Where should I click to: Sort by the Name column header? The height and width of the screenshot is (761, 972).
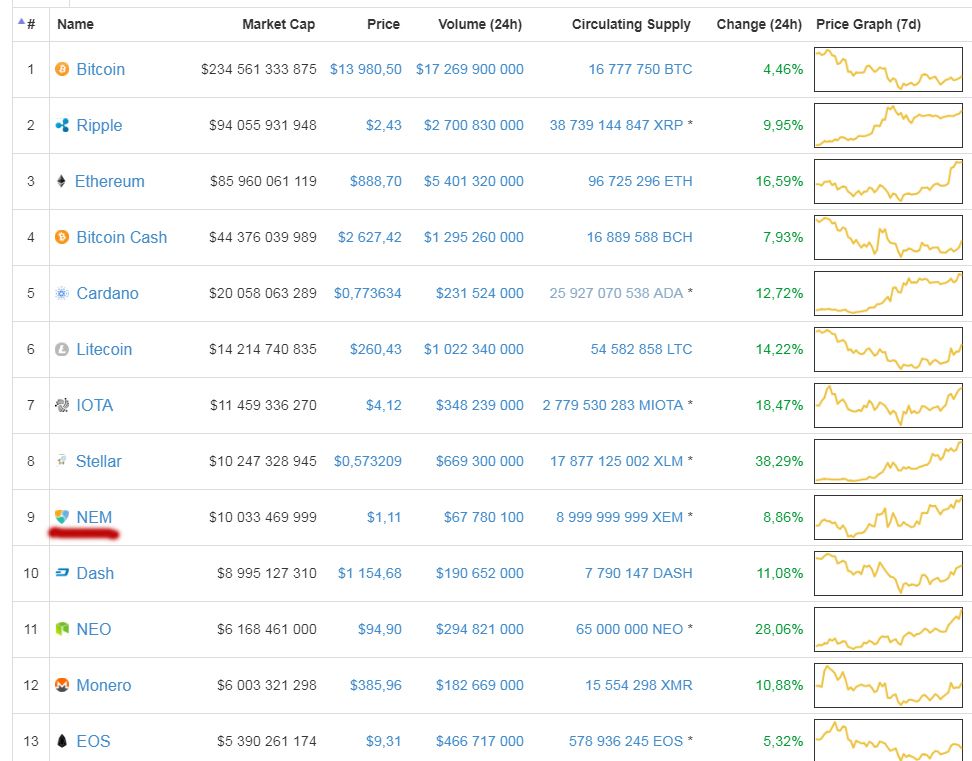click(x=76, y=24)
